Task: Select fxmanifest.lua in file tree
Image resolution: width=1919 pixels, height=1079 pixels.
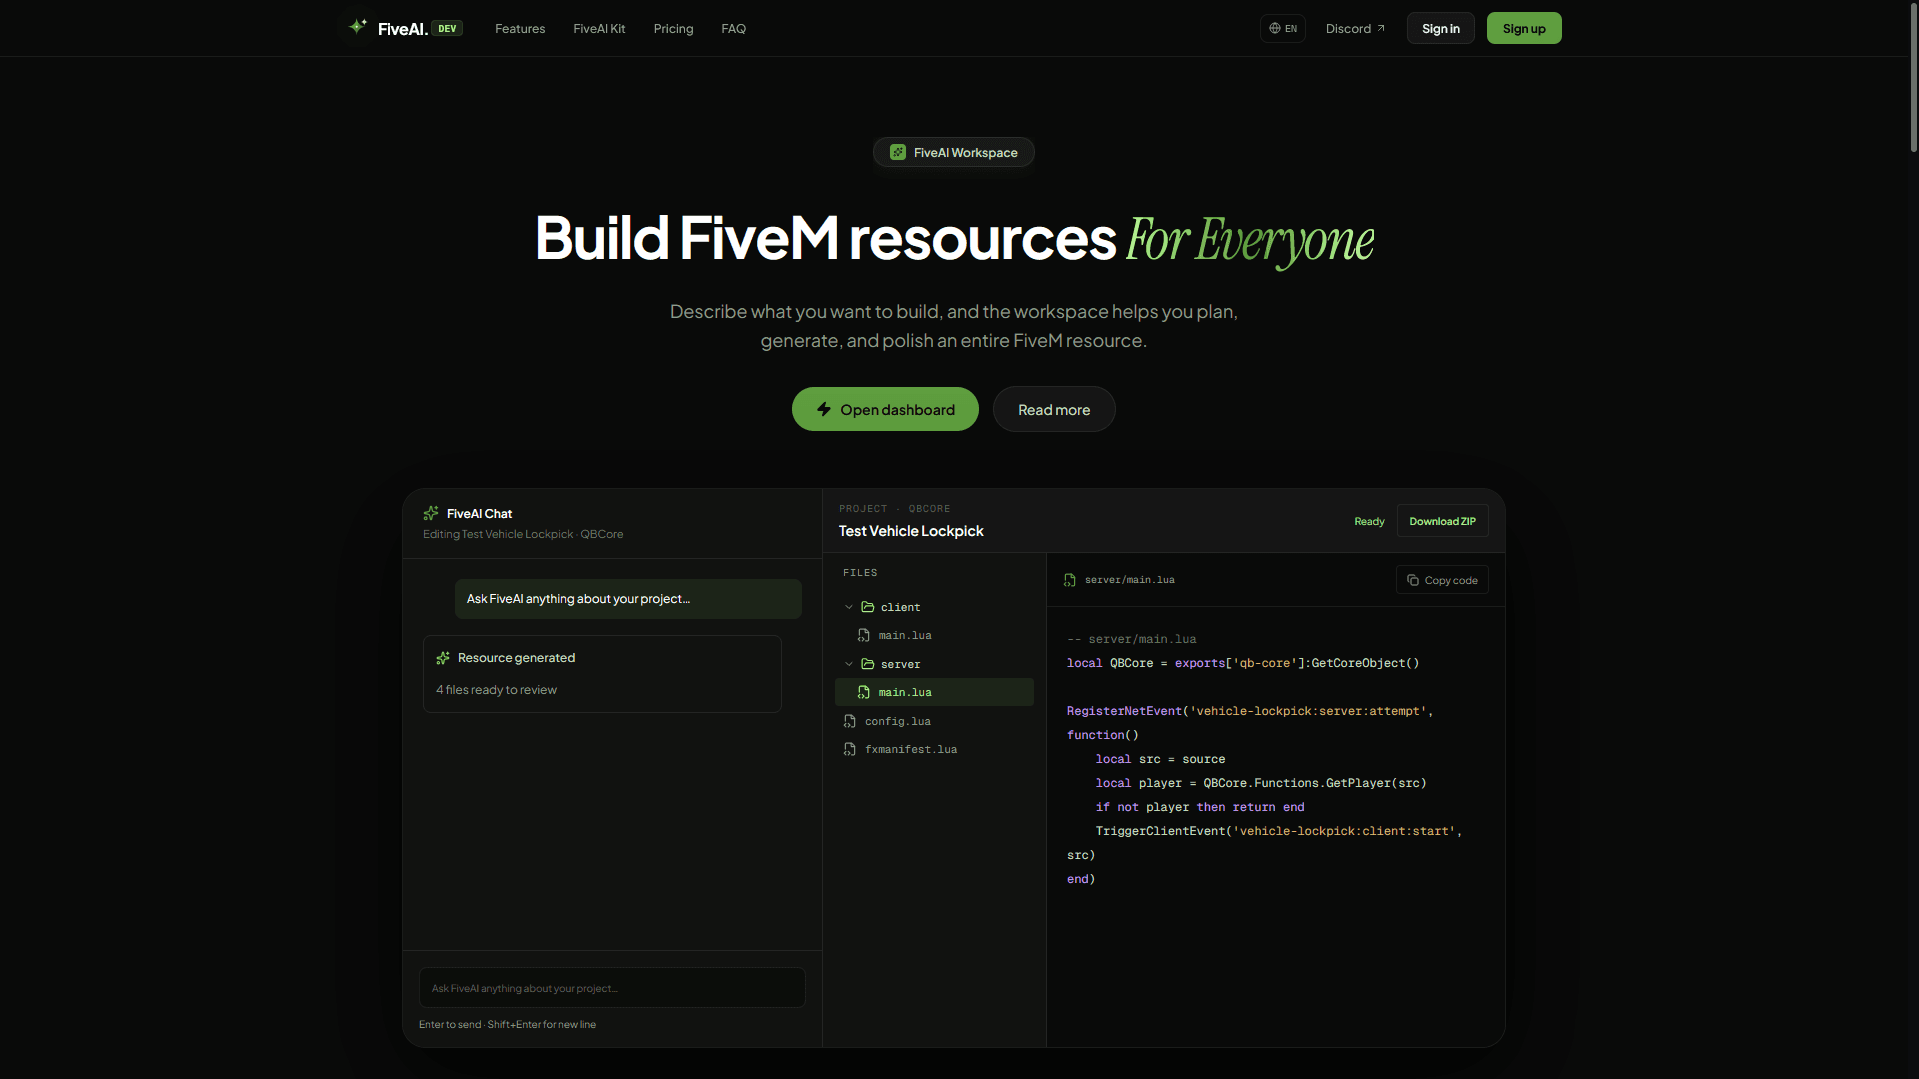Action: [934, 749]
